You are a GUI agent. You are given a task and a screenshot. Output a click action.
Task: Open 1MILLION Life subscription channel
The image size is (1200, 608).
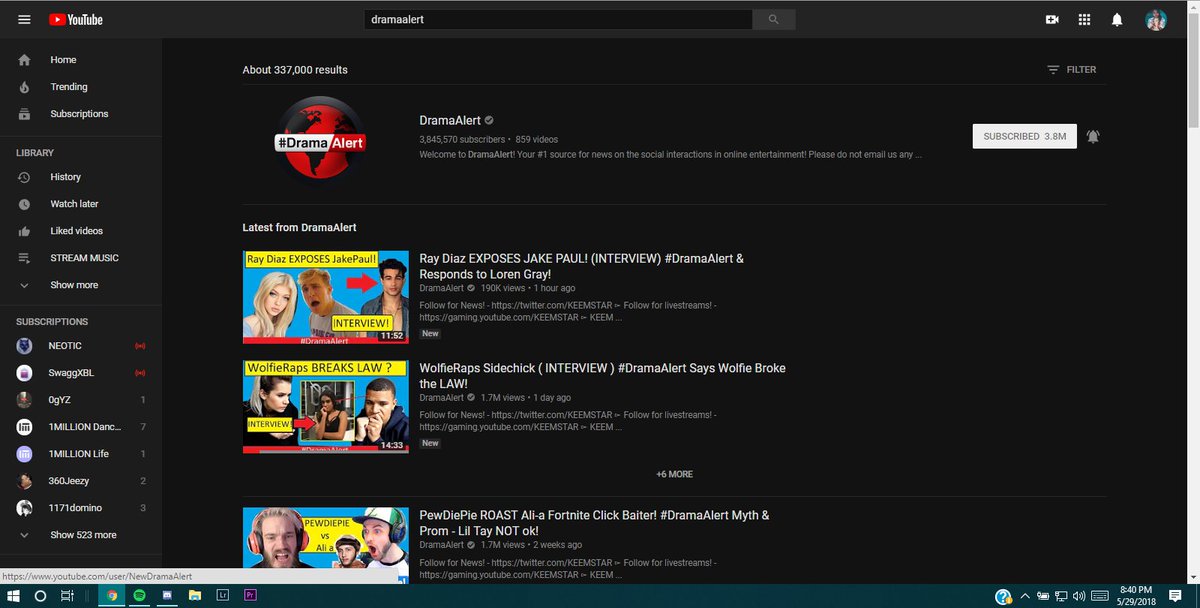(x=81, y=454)
